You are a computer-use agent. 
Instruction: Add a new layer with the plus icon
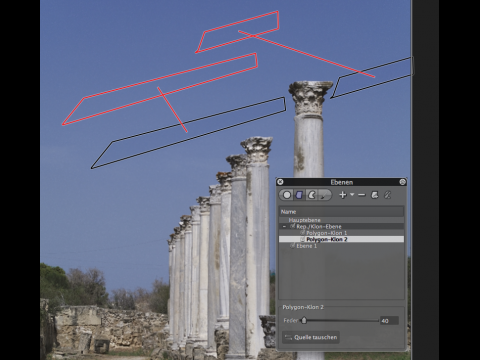point(342,195)
